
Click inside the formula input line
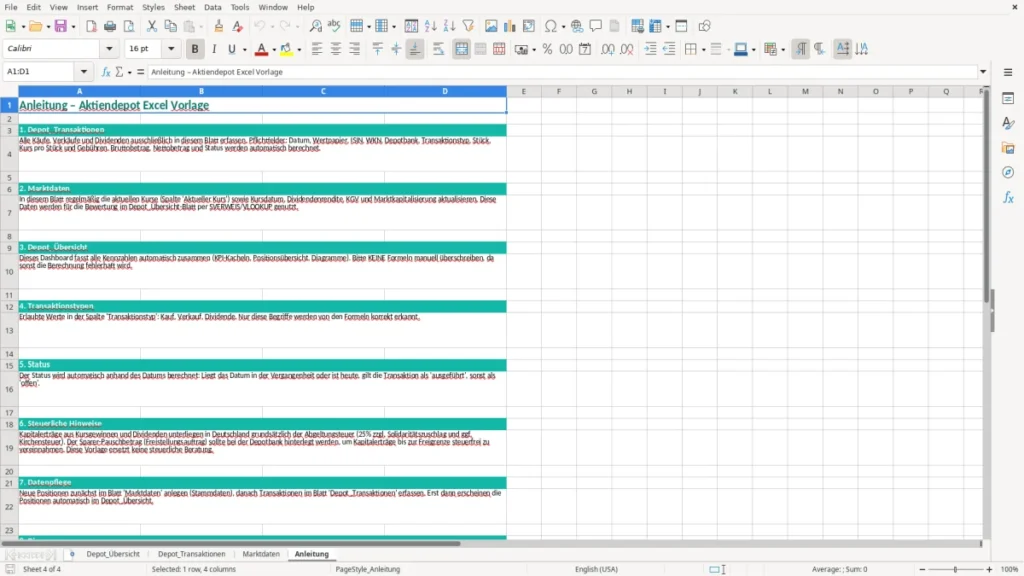(562, 72)
